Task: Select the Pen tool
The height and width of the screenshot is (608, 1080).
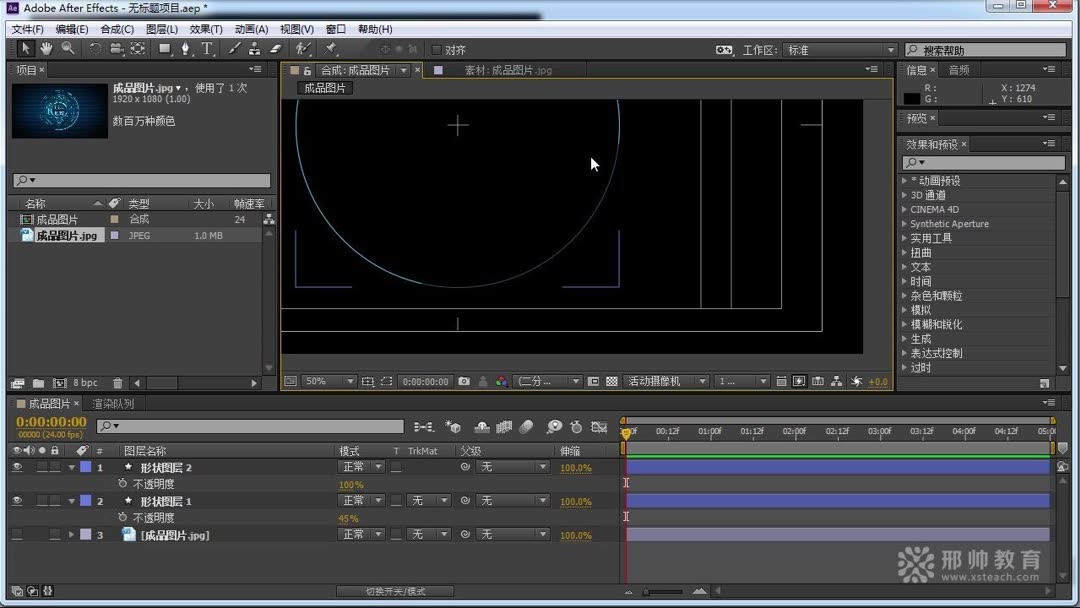Action: pos(185,49)
